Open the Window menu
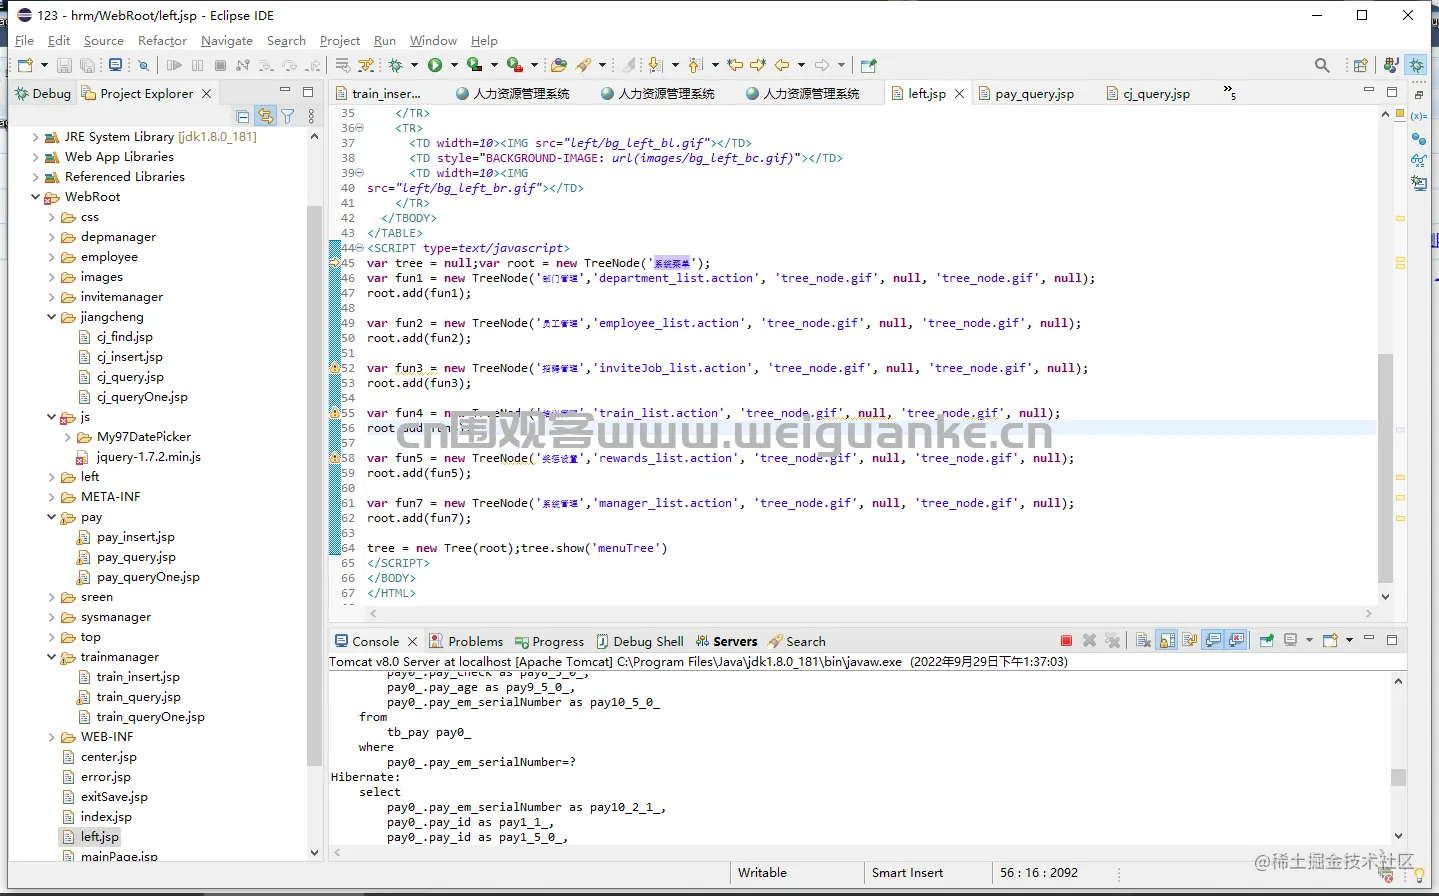The height and width of the screenshot is (896, 1439). [x=433, y=41]
